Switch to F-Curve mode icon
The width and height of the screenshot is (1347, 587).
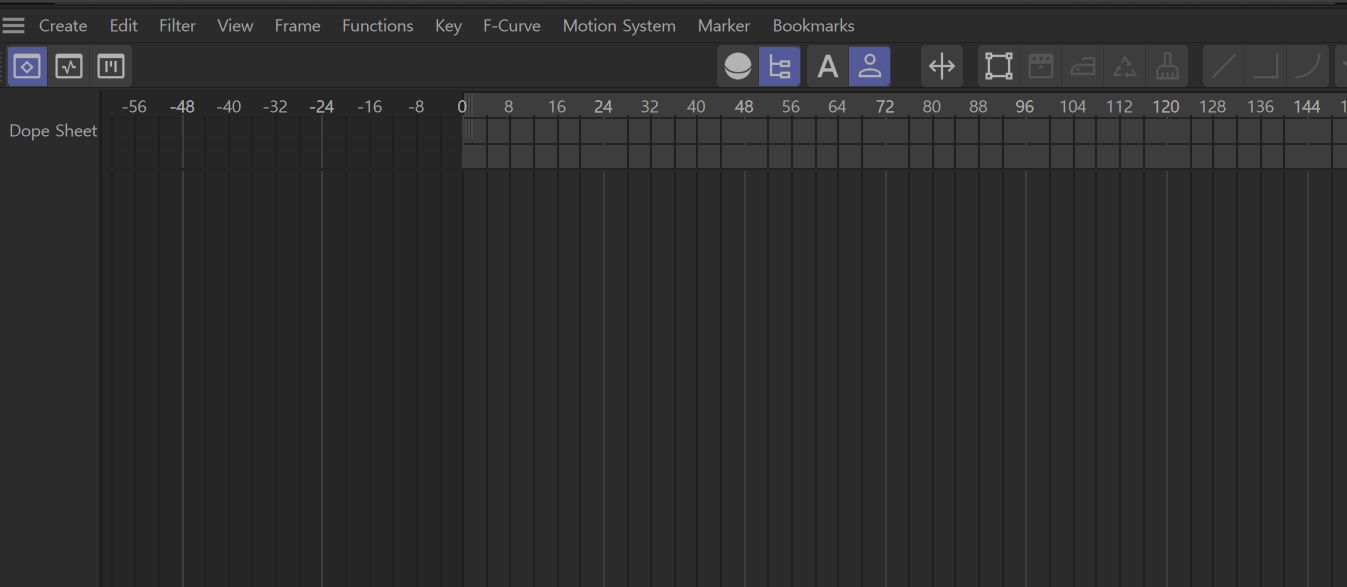pos(69,67)
